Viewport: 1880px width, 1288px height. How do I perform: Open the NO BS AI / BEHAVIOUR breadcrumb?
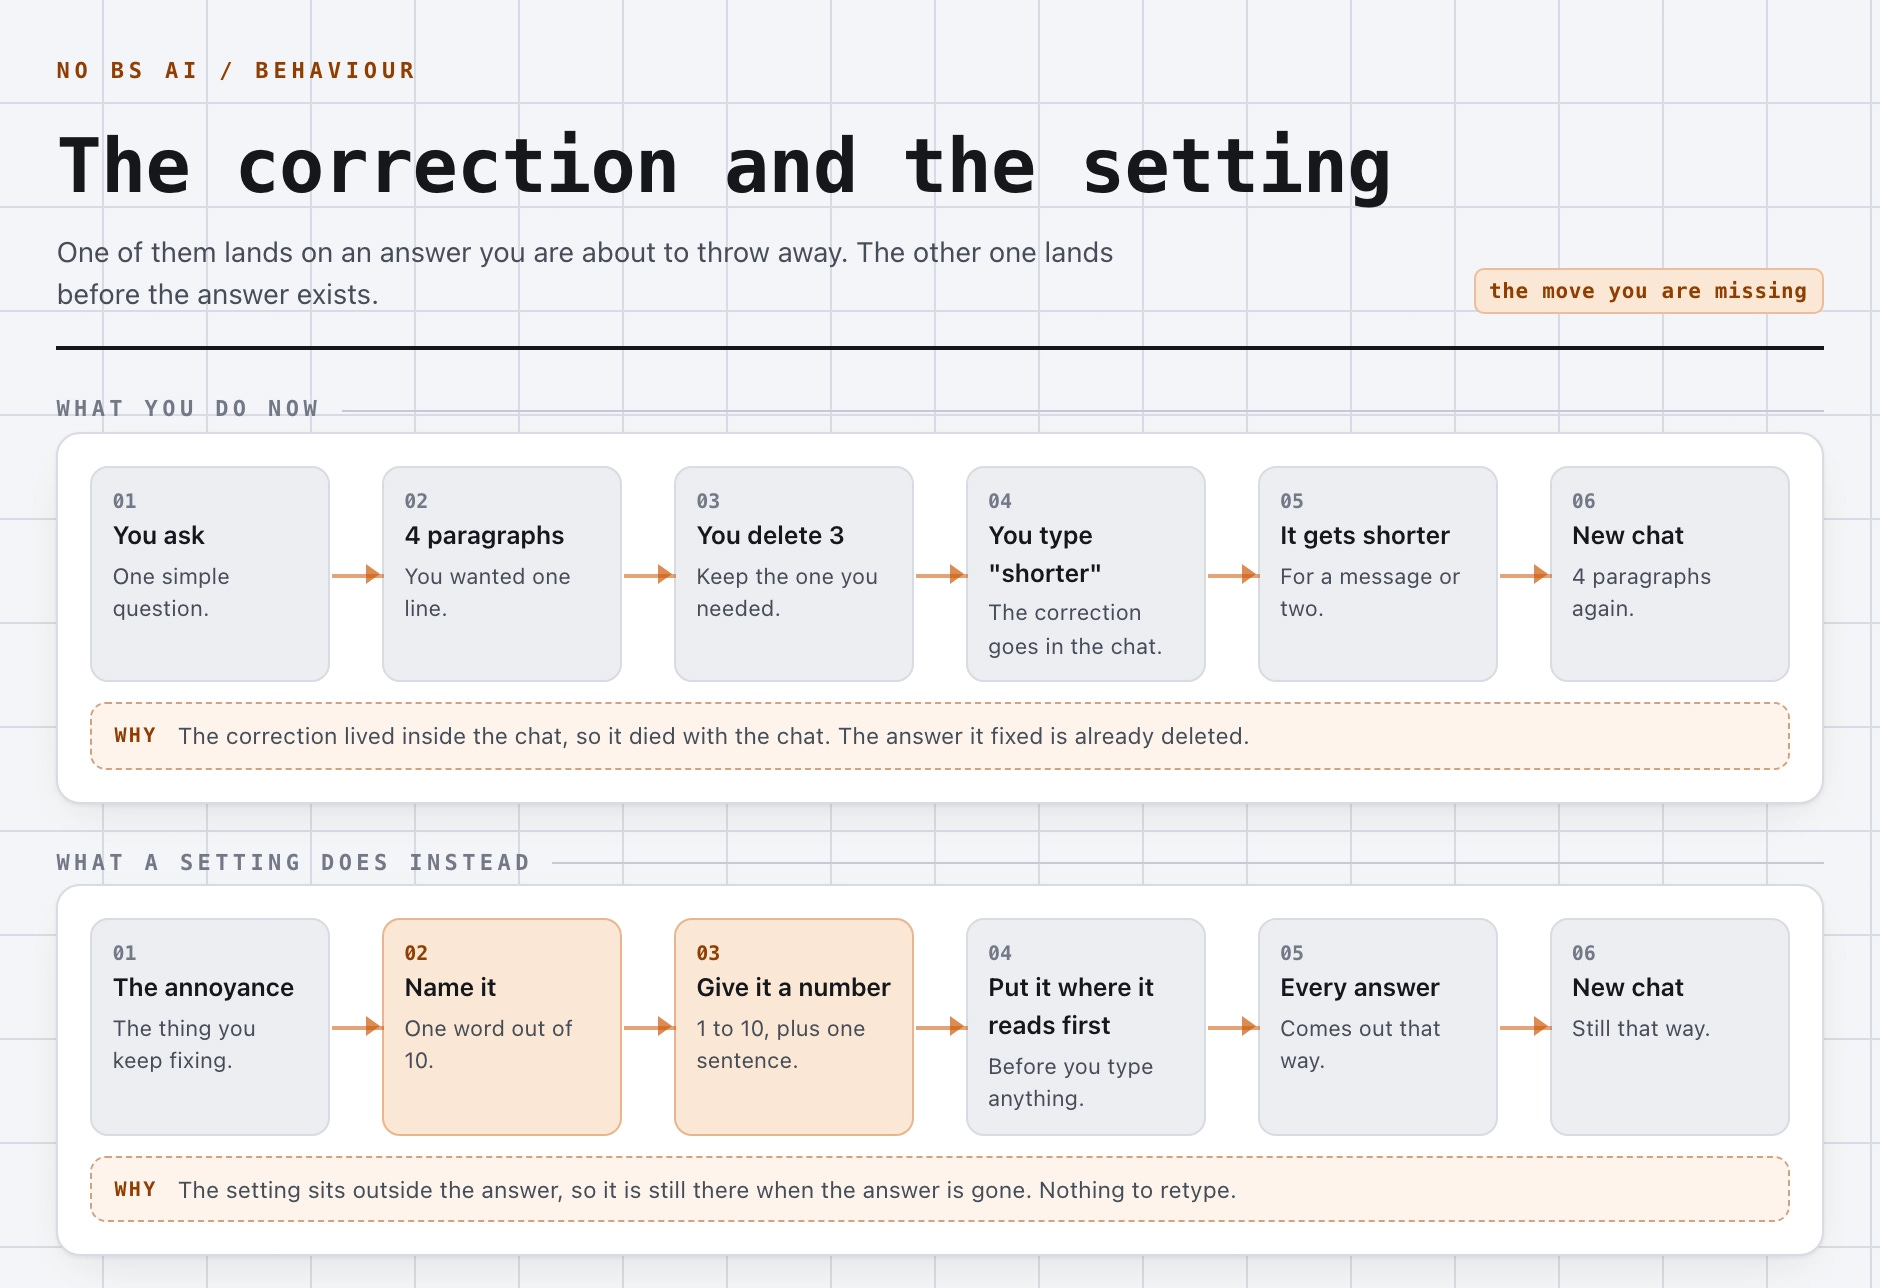pyautogui.click(x=236, y=70)
